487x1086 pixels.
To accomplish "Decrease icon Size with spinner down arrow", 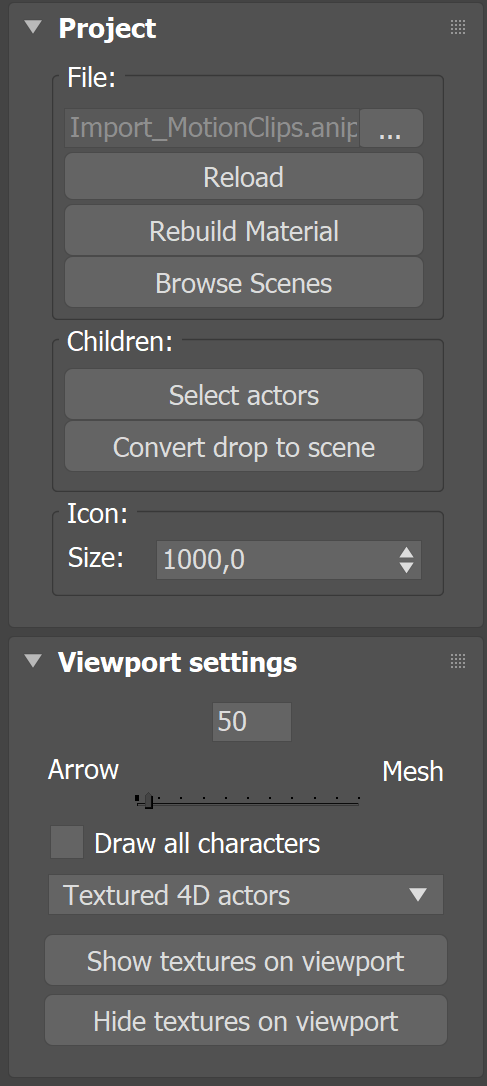I will [407, 567].
